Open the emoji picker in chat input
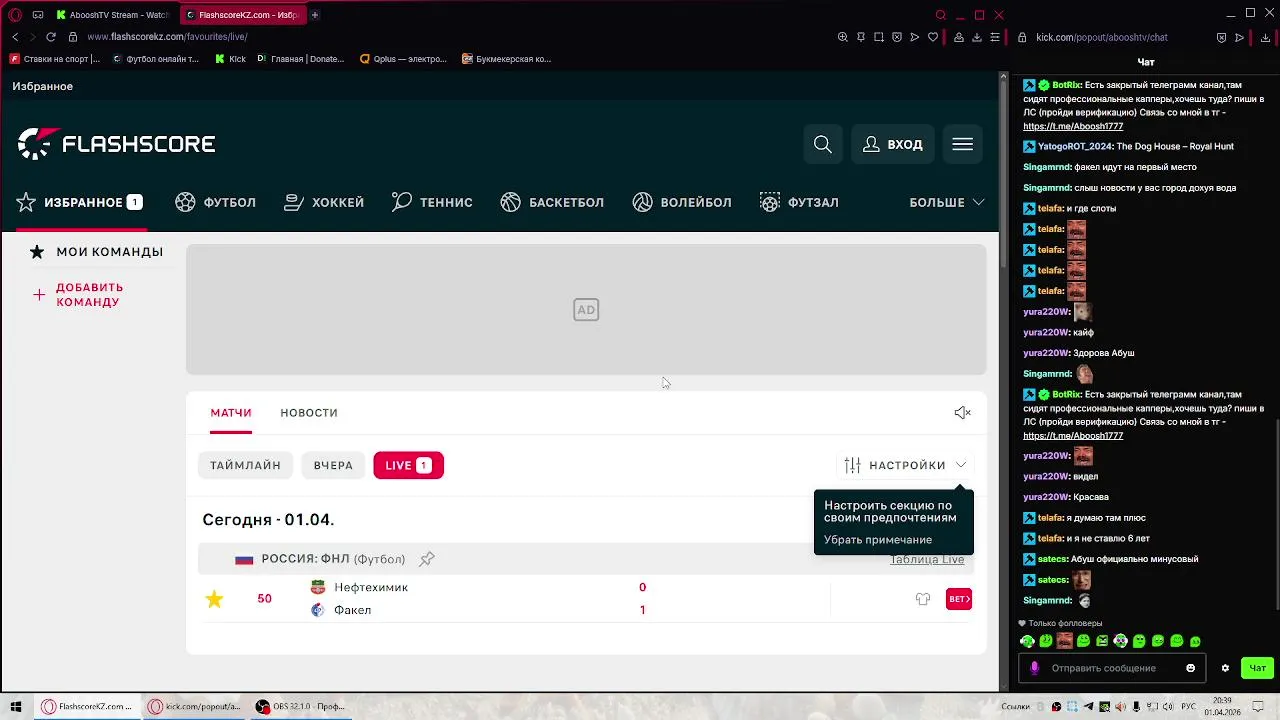The image size is (1280, 720). click(x=1190, y=668)
